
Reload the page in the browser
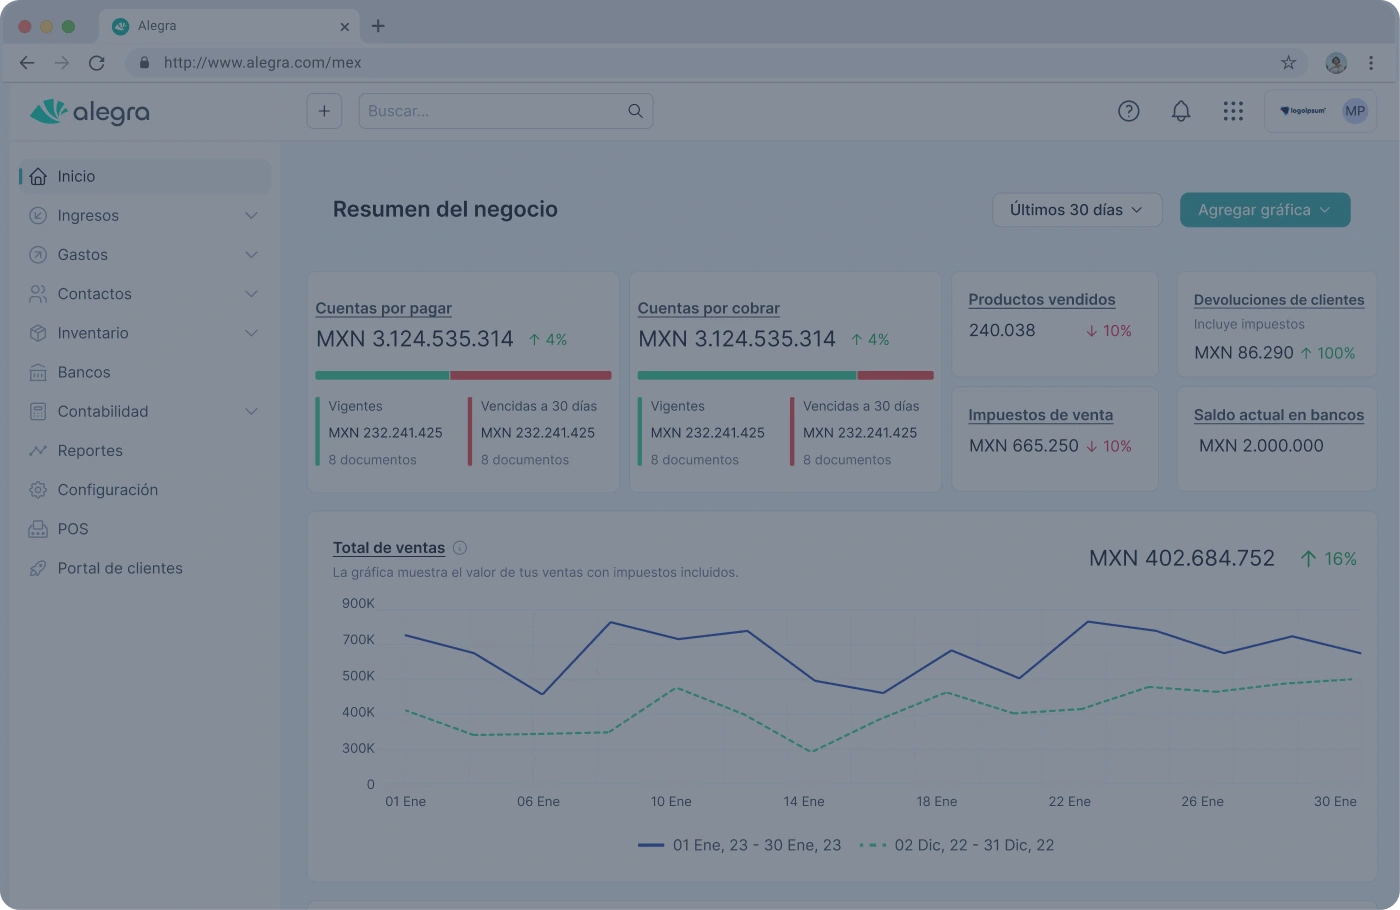pos(97,63)
